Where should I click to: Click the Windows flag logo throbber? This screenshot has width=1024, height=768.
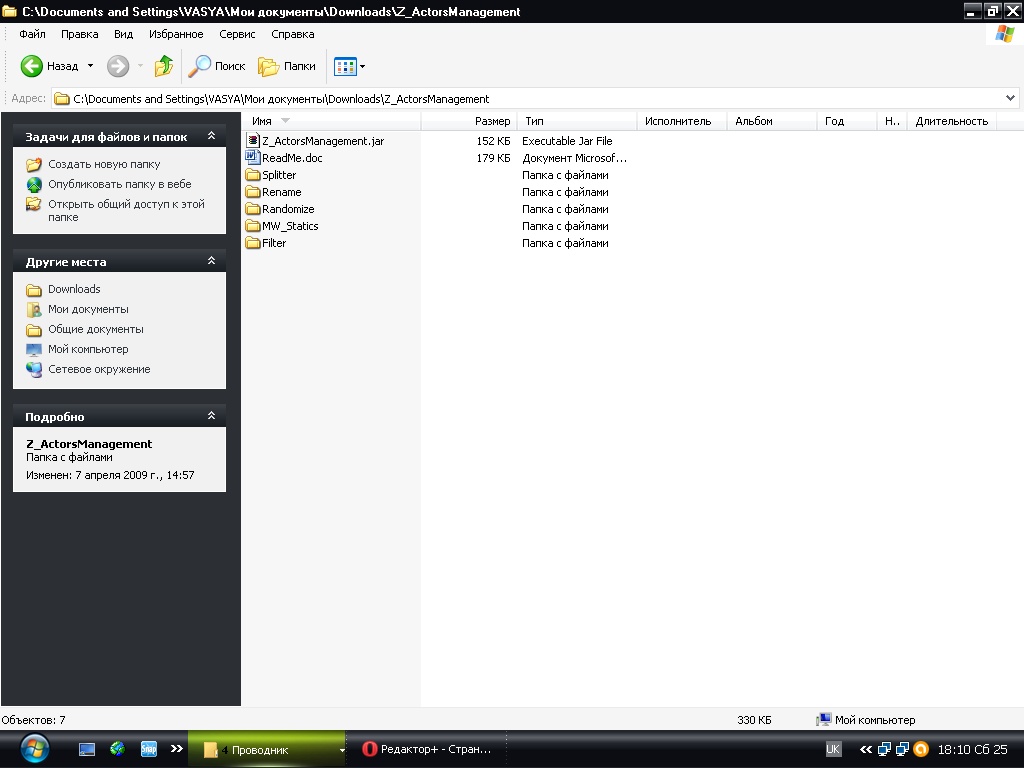coord(1004,34)
